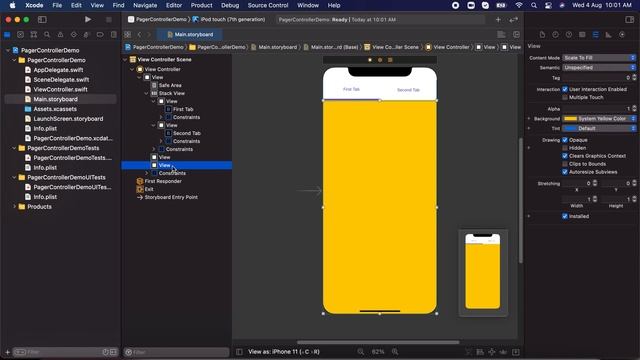Open the Issue navigator warning icon
The width and height of the screenshot is (640, 360).
pyautogui.click(x=60, y=35)
